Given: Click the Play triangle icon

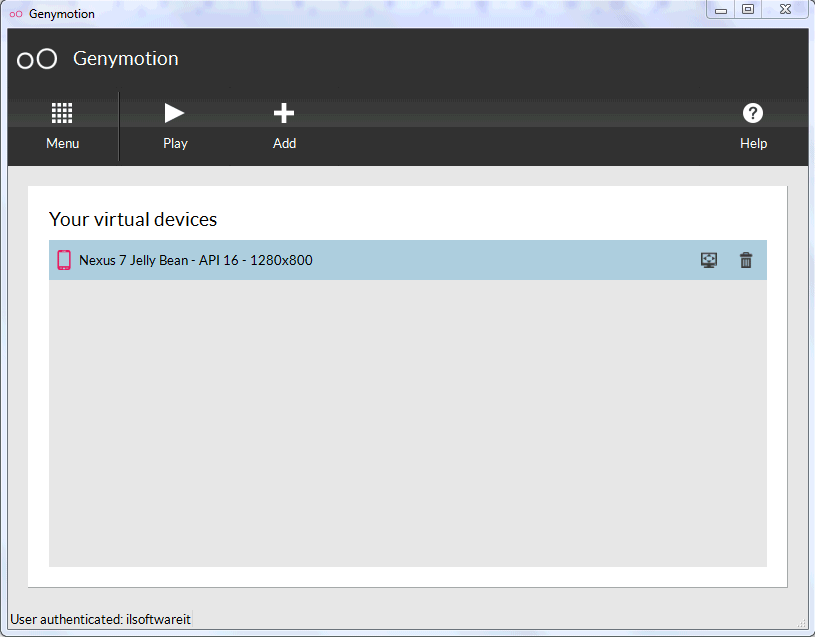Looking at the screenshot, I should coord(174,113).
